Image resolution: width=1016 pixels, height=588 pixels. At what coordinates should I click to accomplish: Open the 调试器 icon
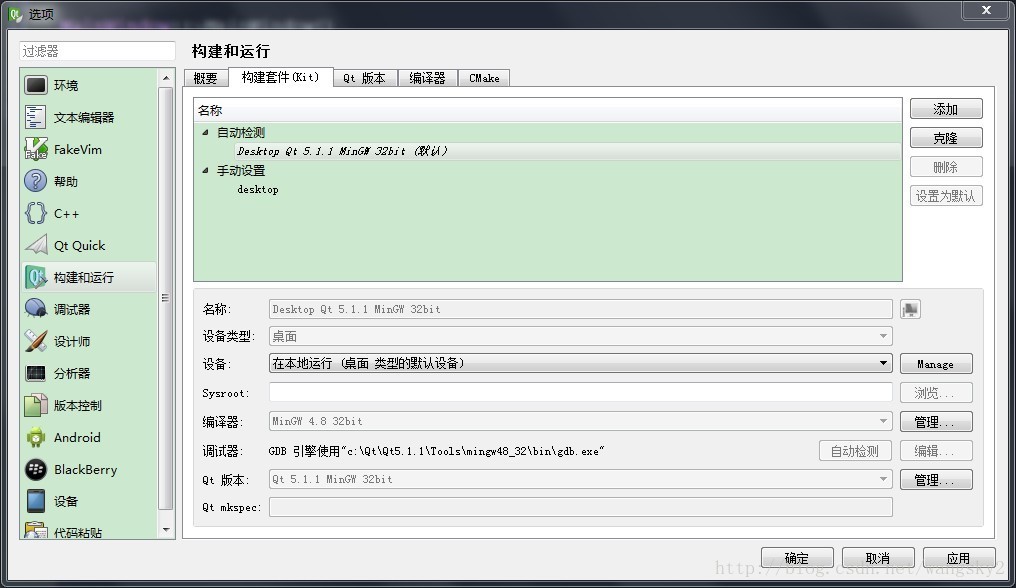pyautogui.click(x=36, y=309)
